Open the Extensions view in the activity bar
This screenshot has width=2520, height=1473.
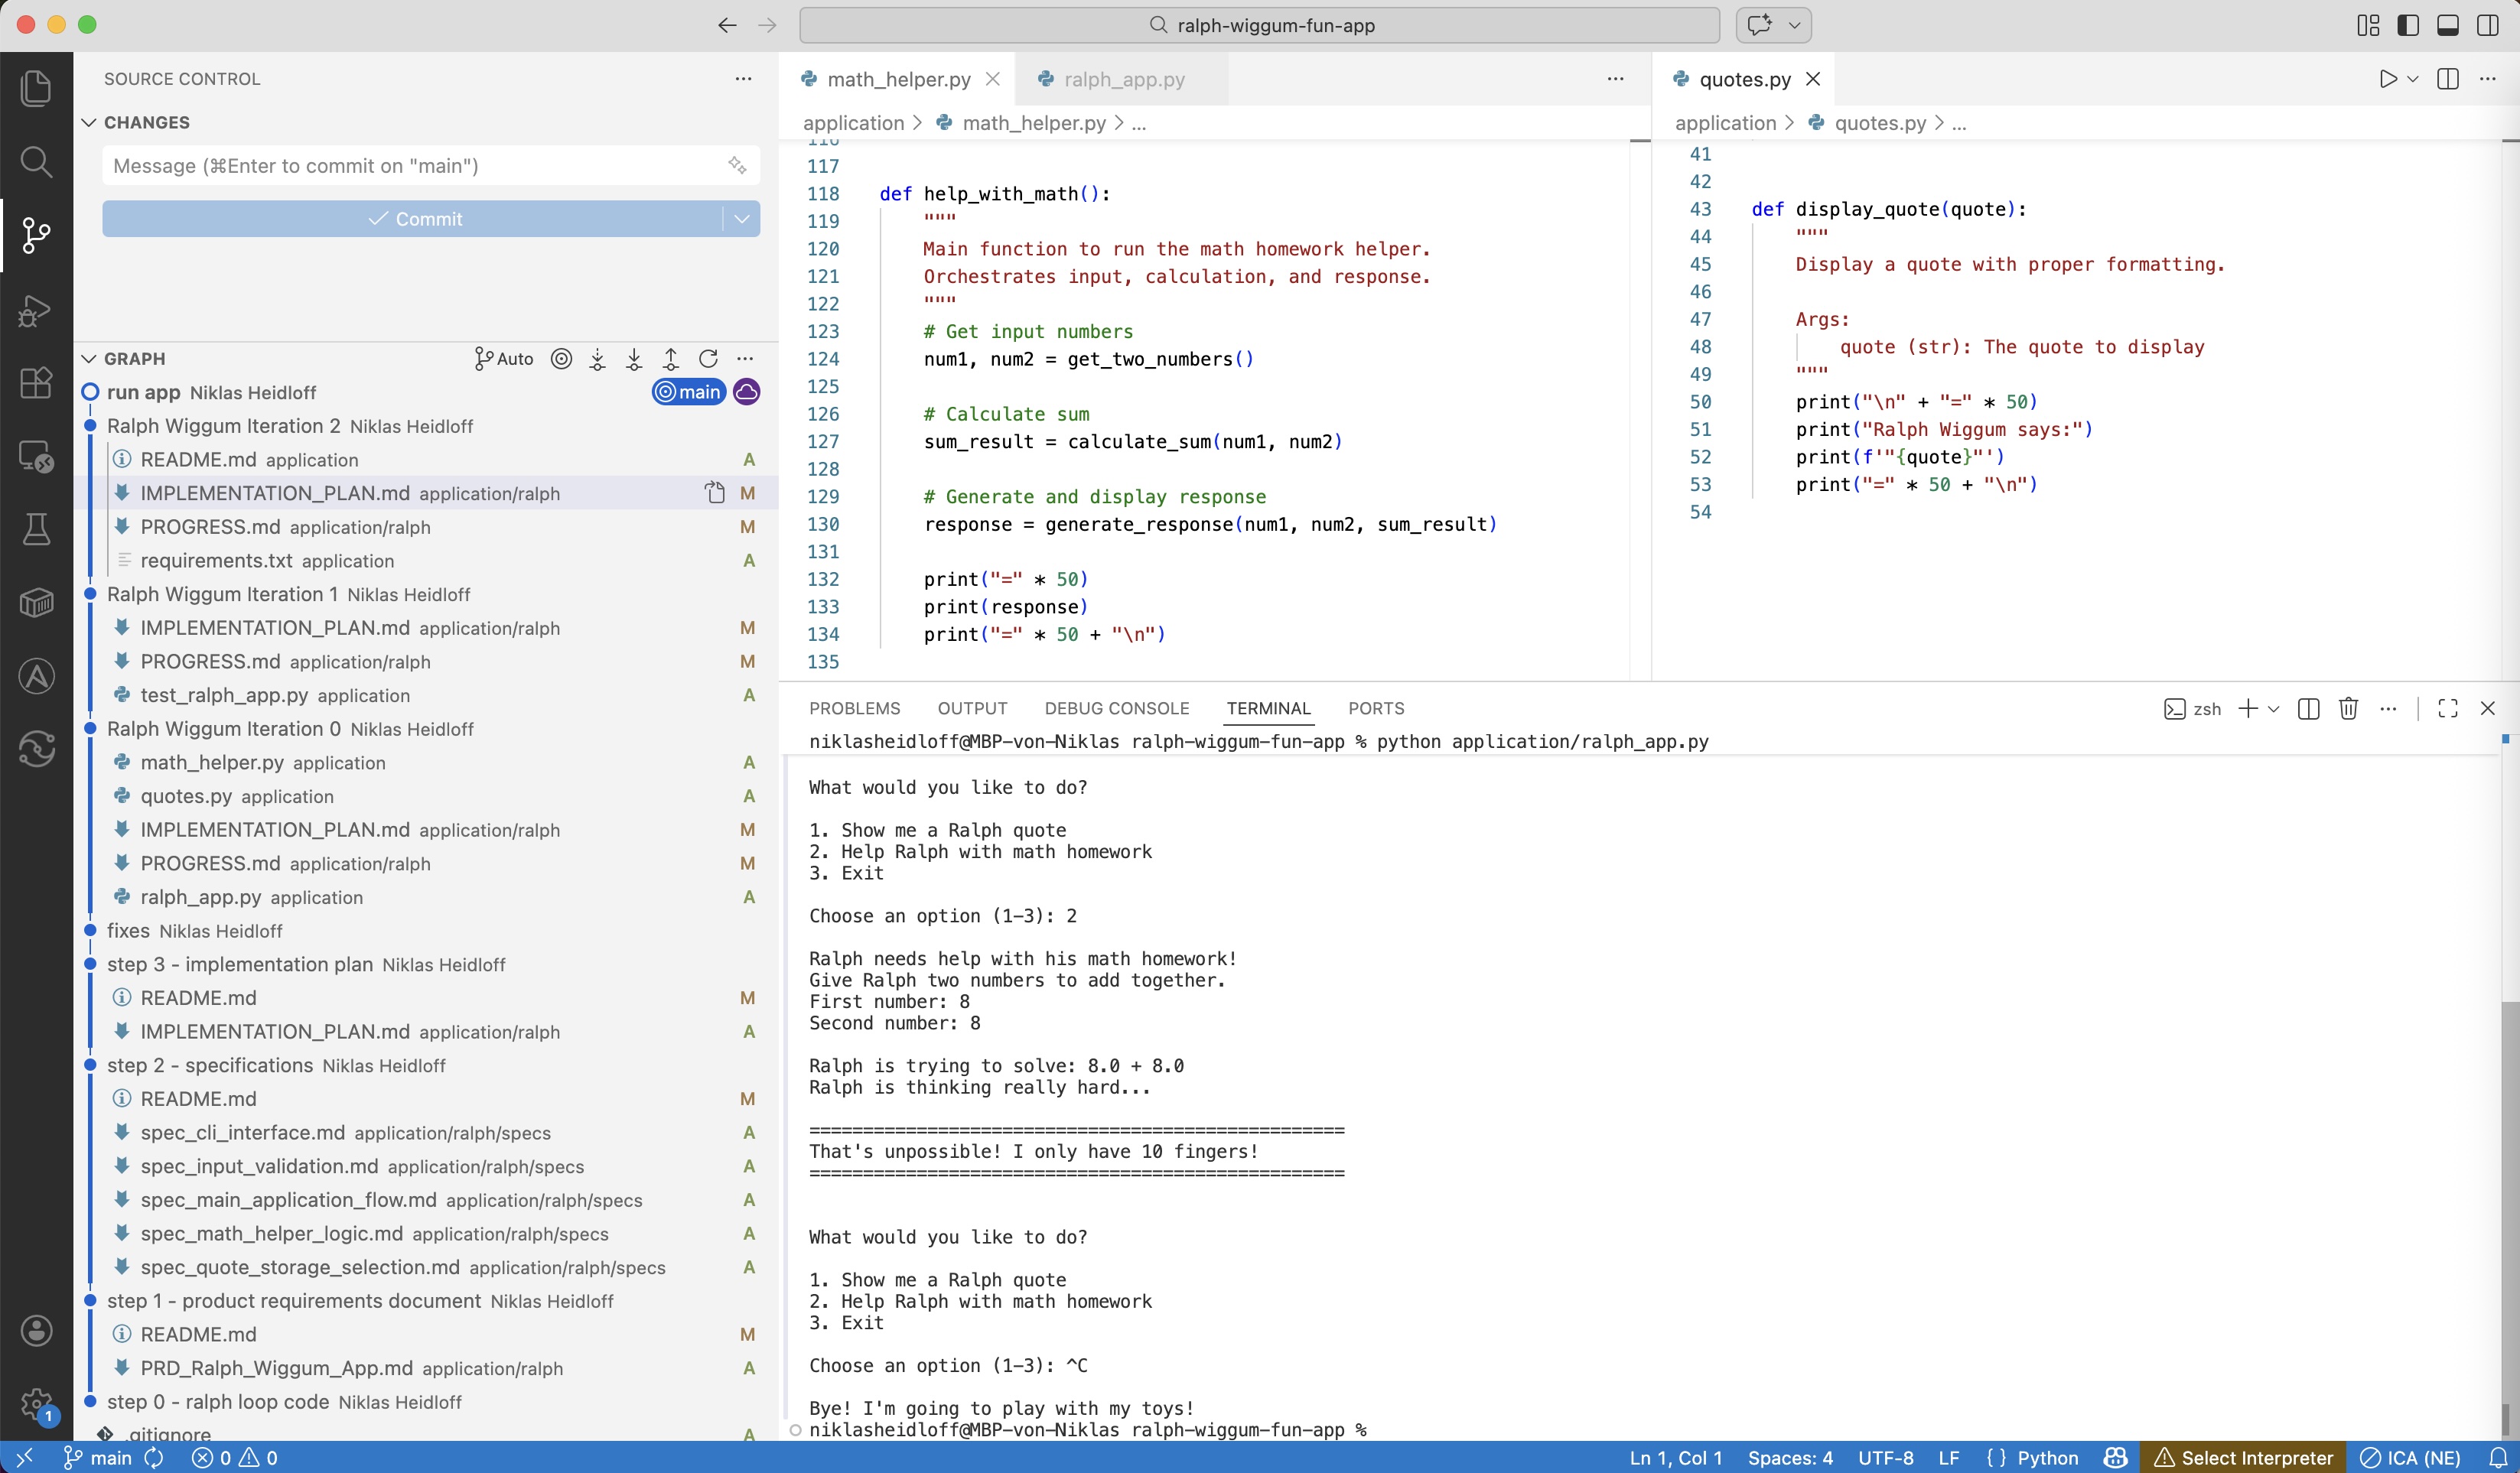[36, 383]
